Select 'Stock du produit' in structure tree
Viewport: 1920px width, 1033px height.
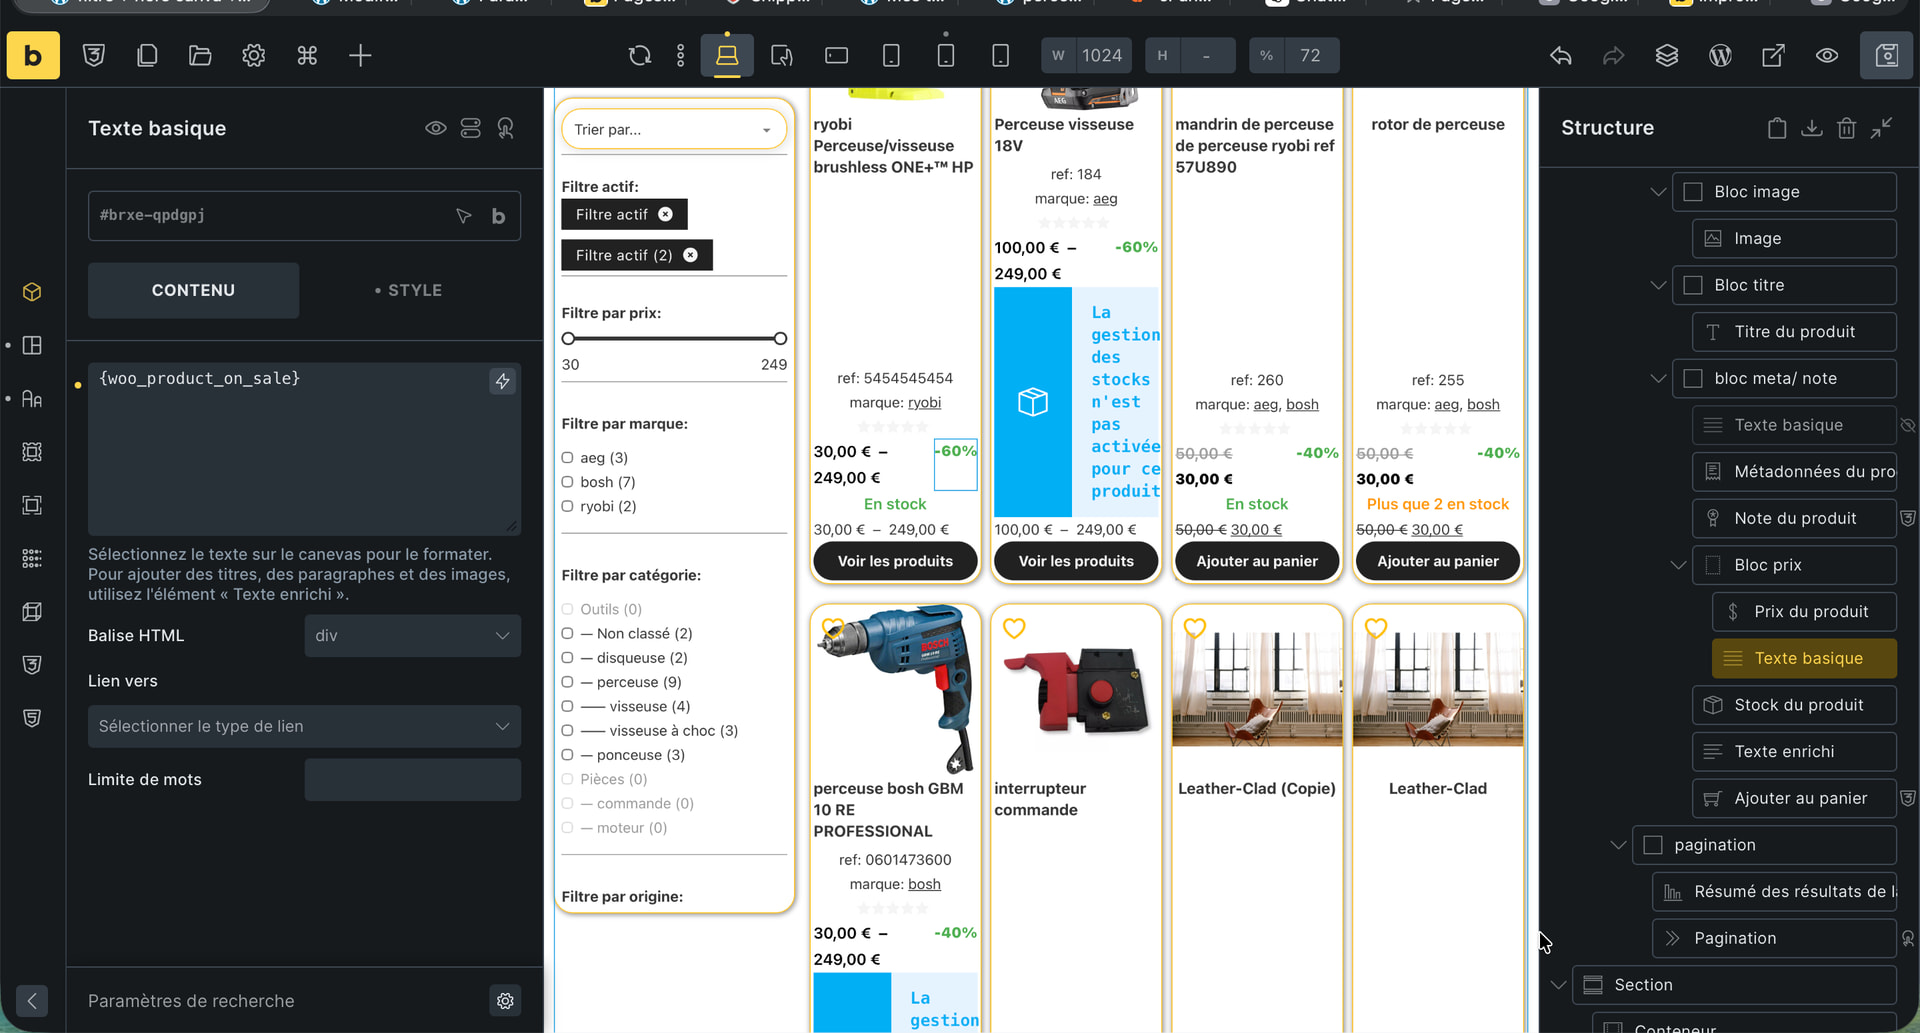point(1797,705)
